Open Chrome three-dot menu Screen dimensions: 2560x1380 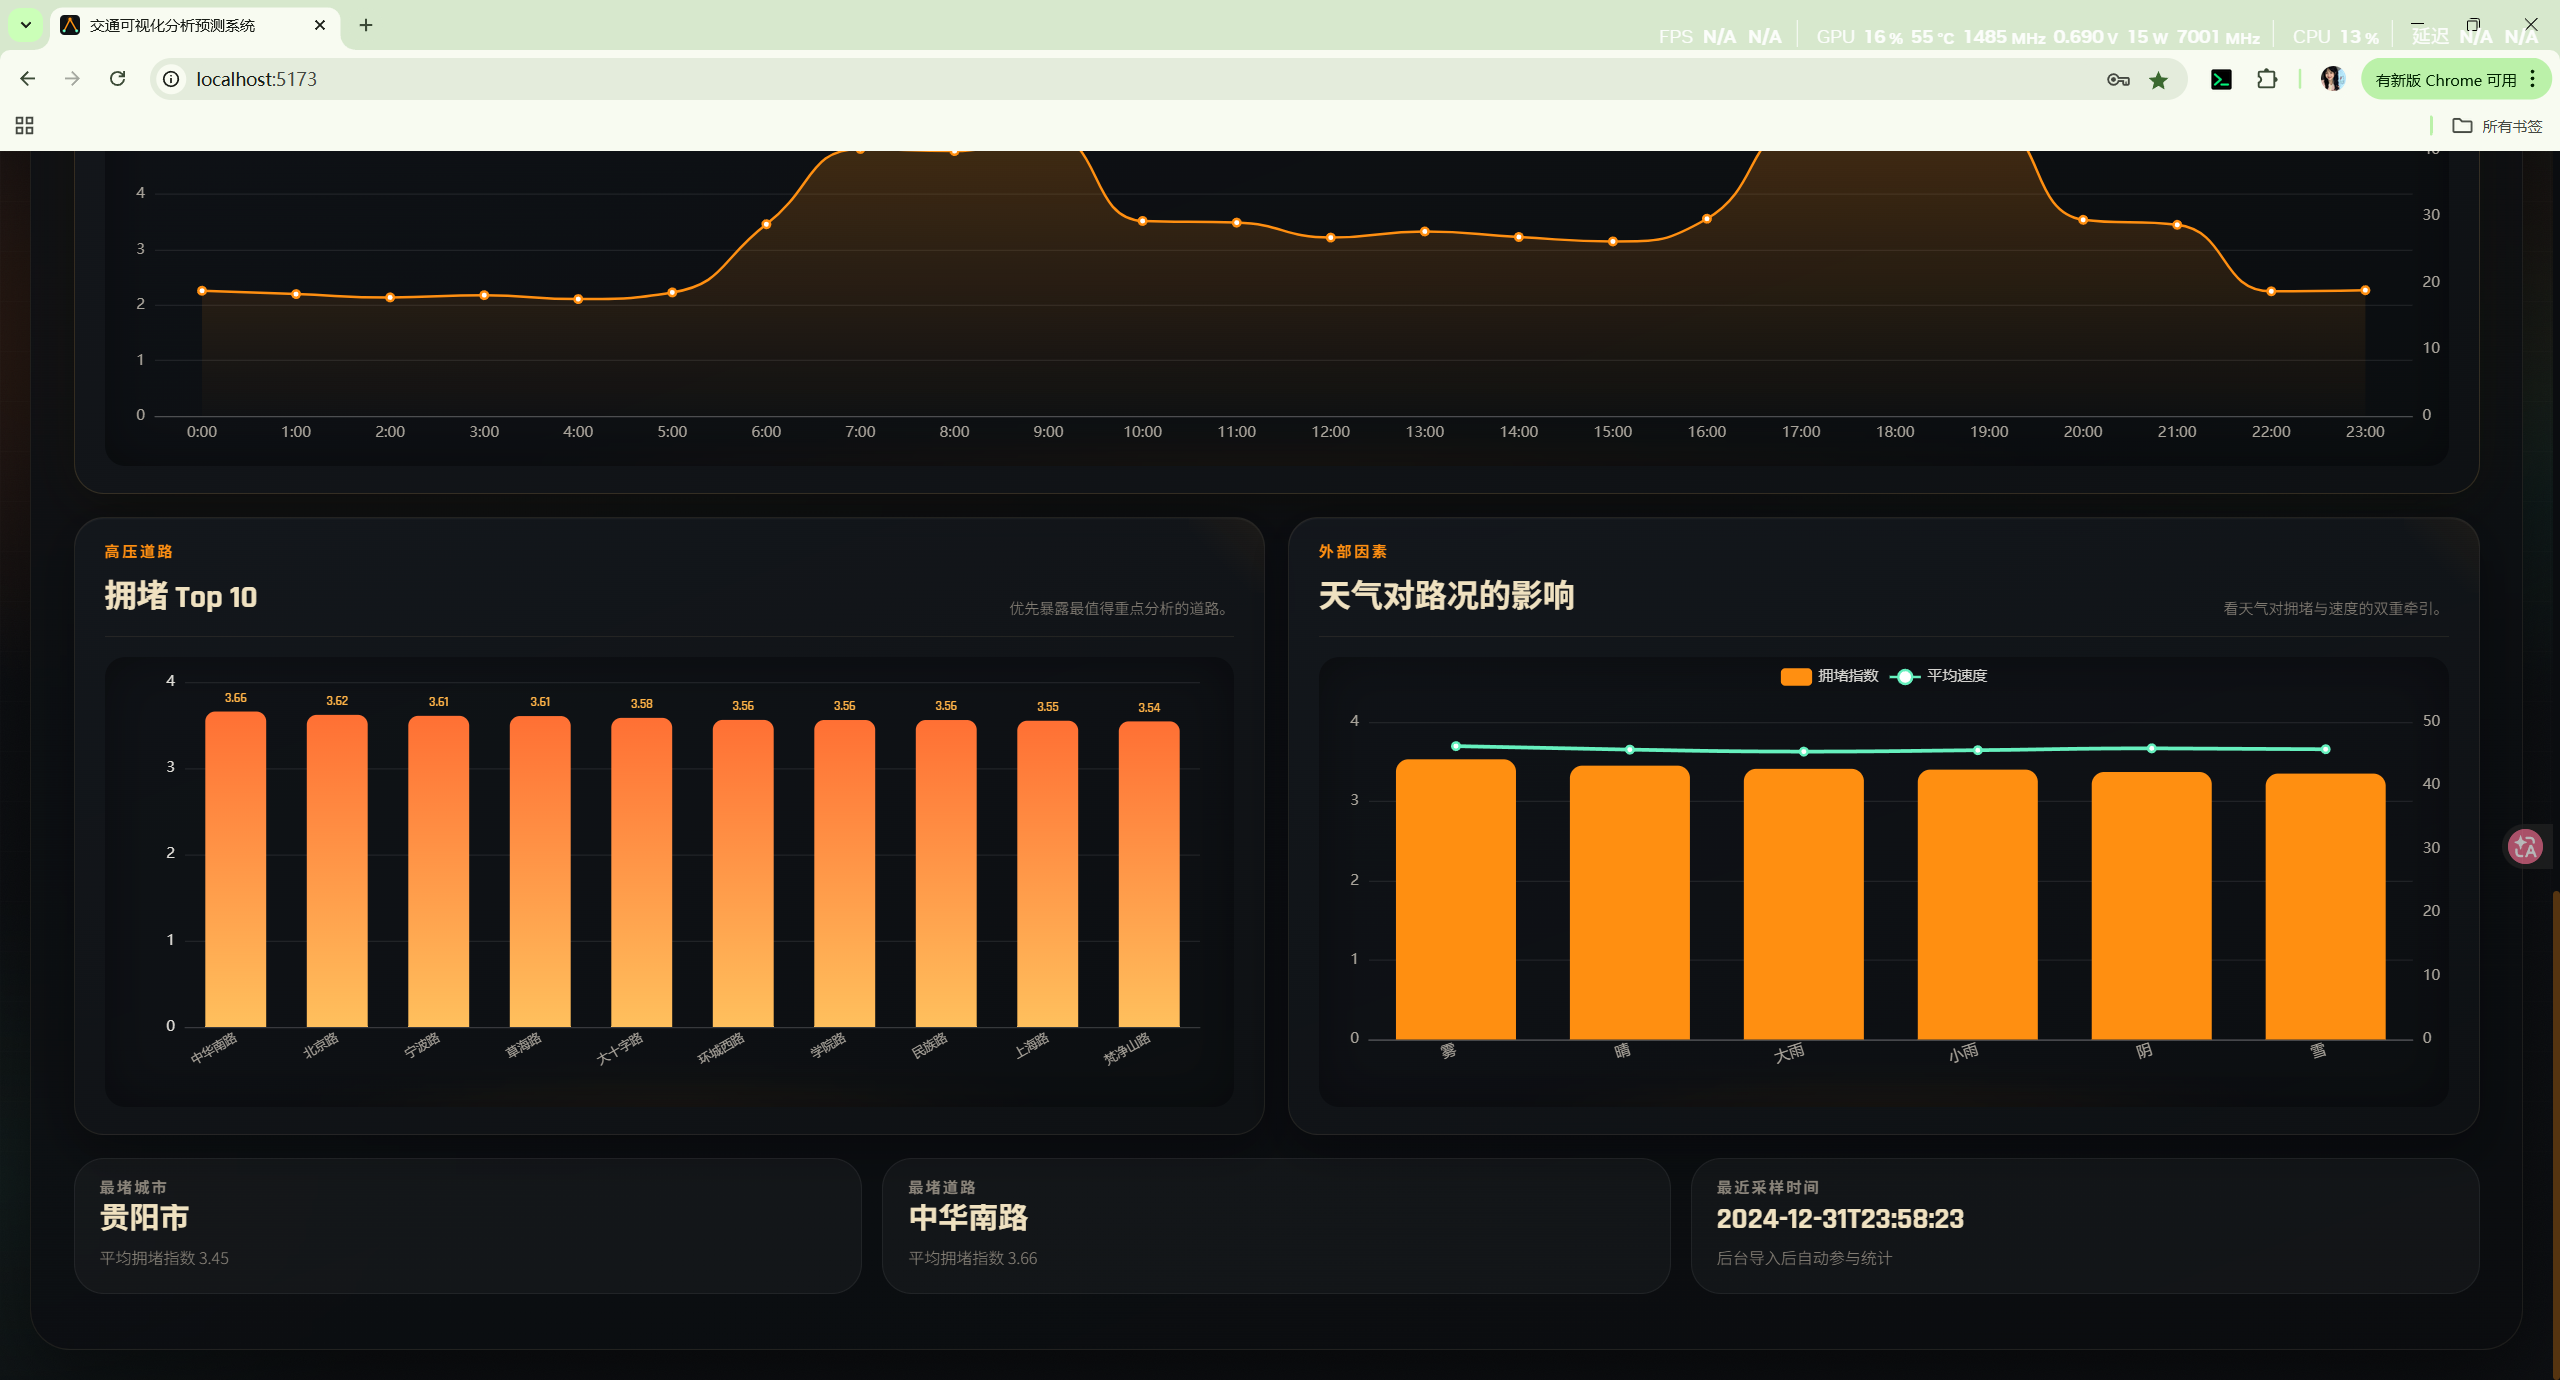(2533, 79)
